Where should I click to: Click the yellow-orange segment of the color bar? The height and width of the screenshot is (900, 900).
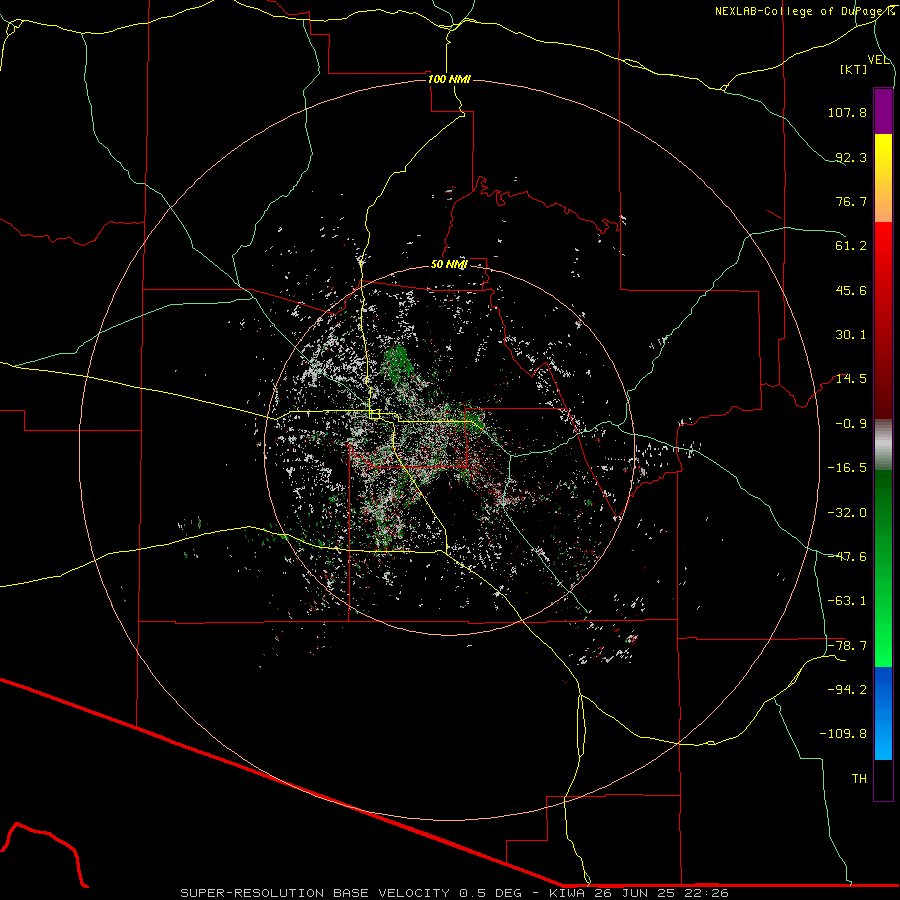pyautogui.click(x=883, y=178)
